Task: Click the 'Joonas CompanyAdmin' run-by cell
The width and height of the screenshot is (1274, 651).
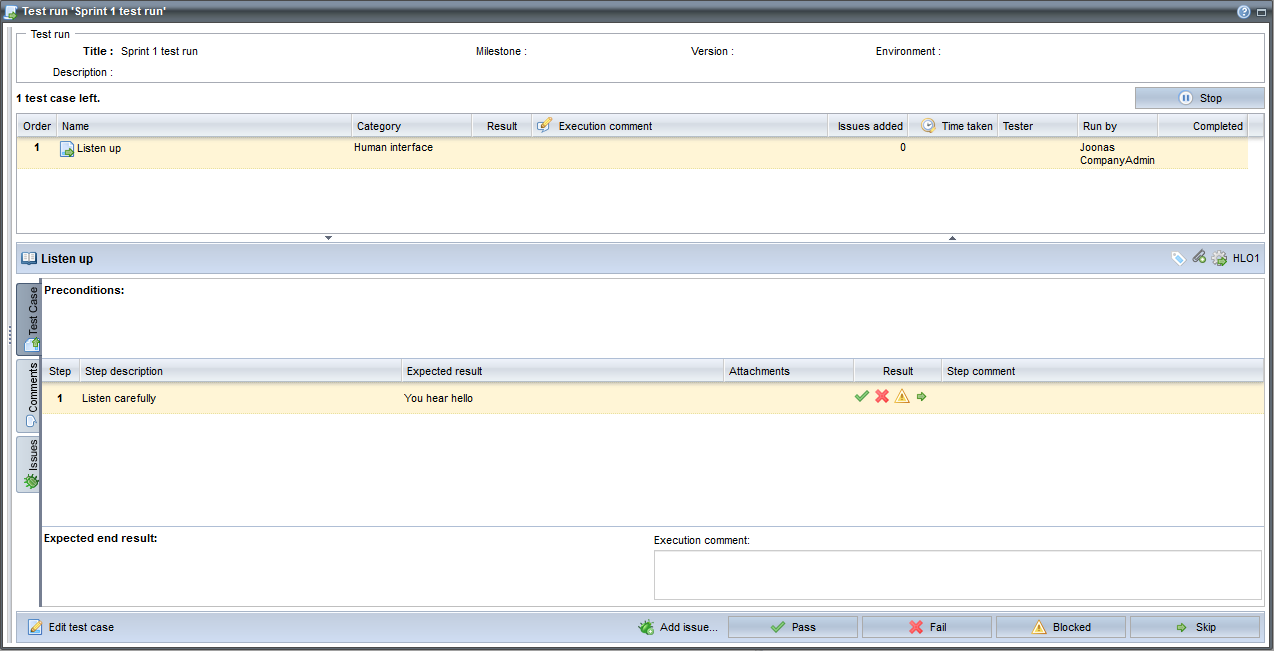Action: 1117,154
